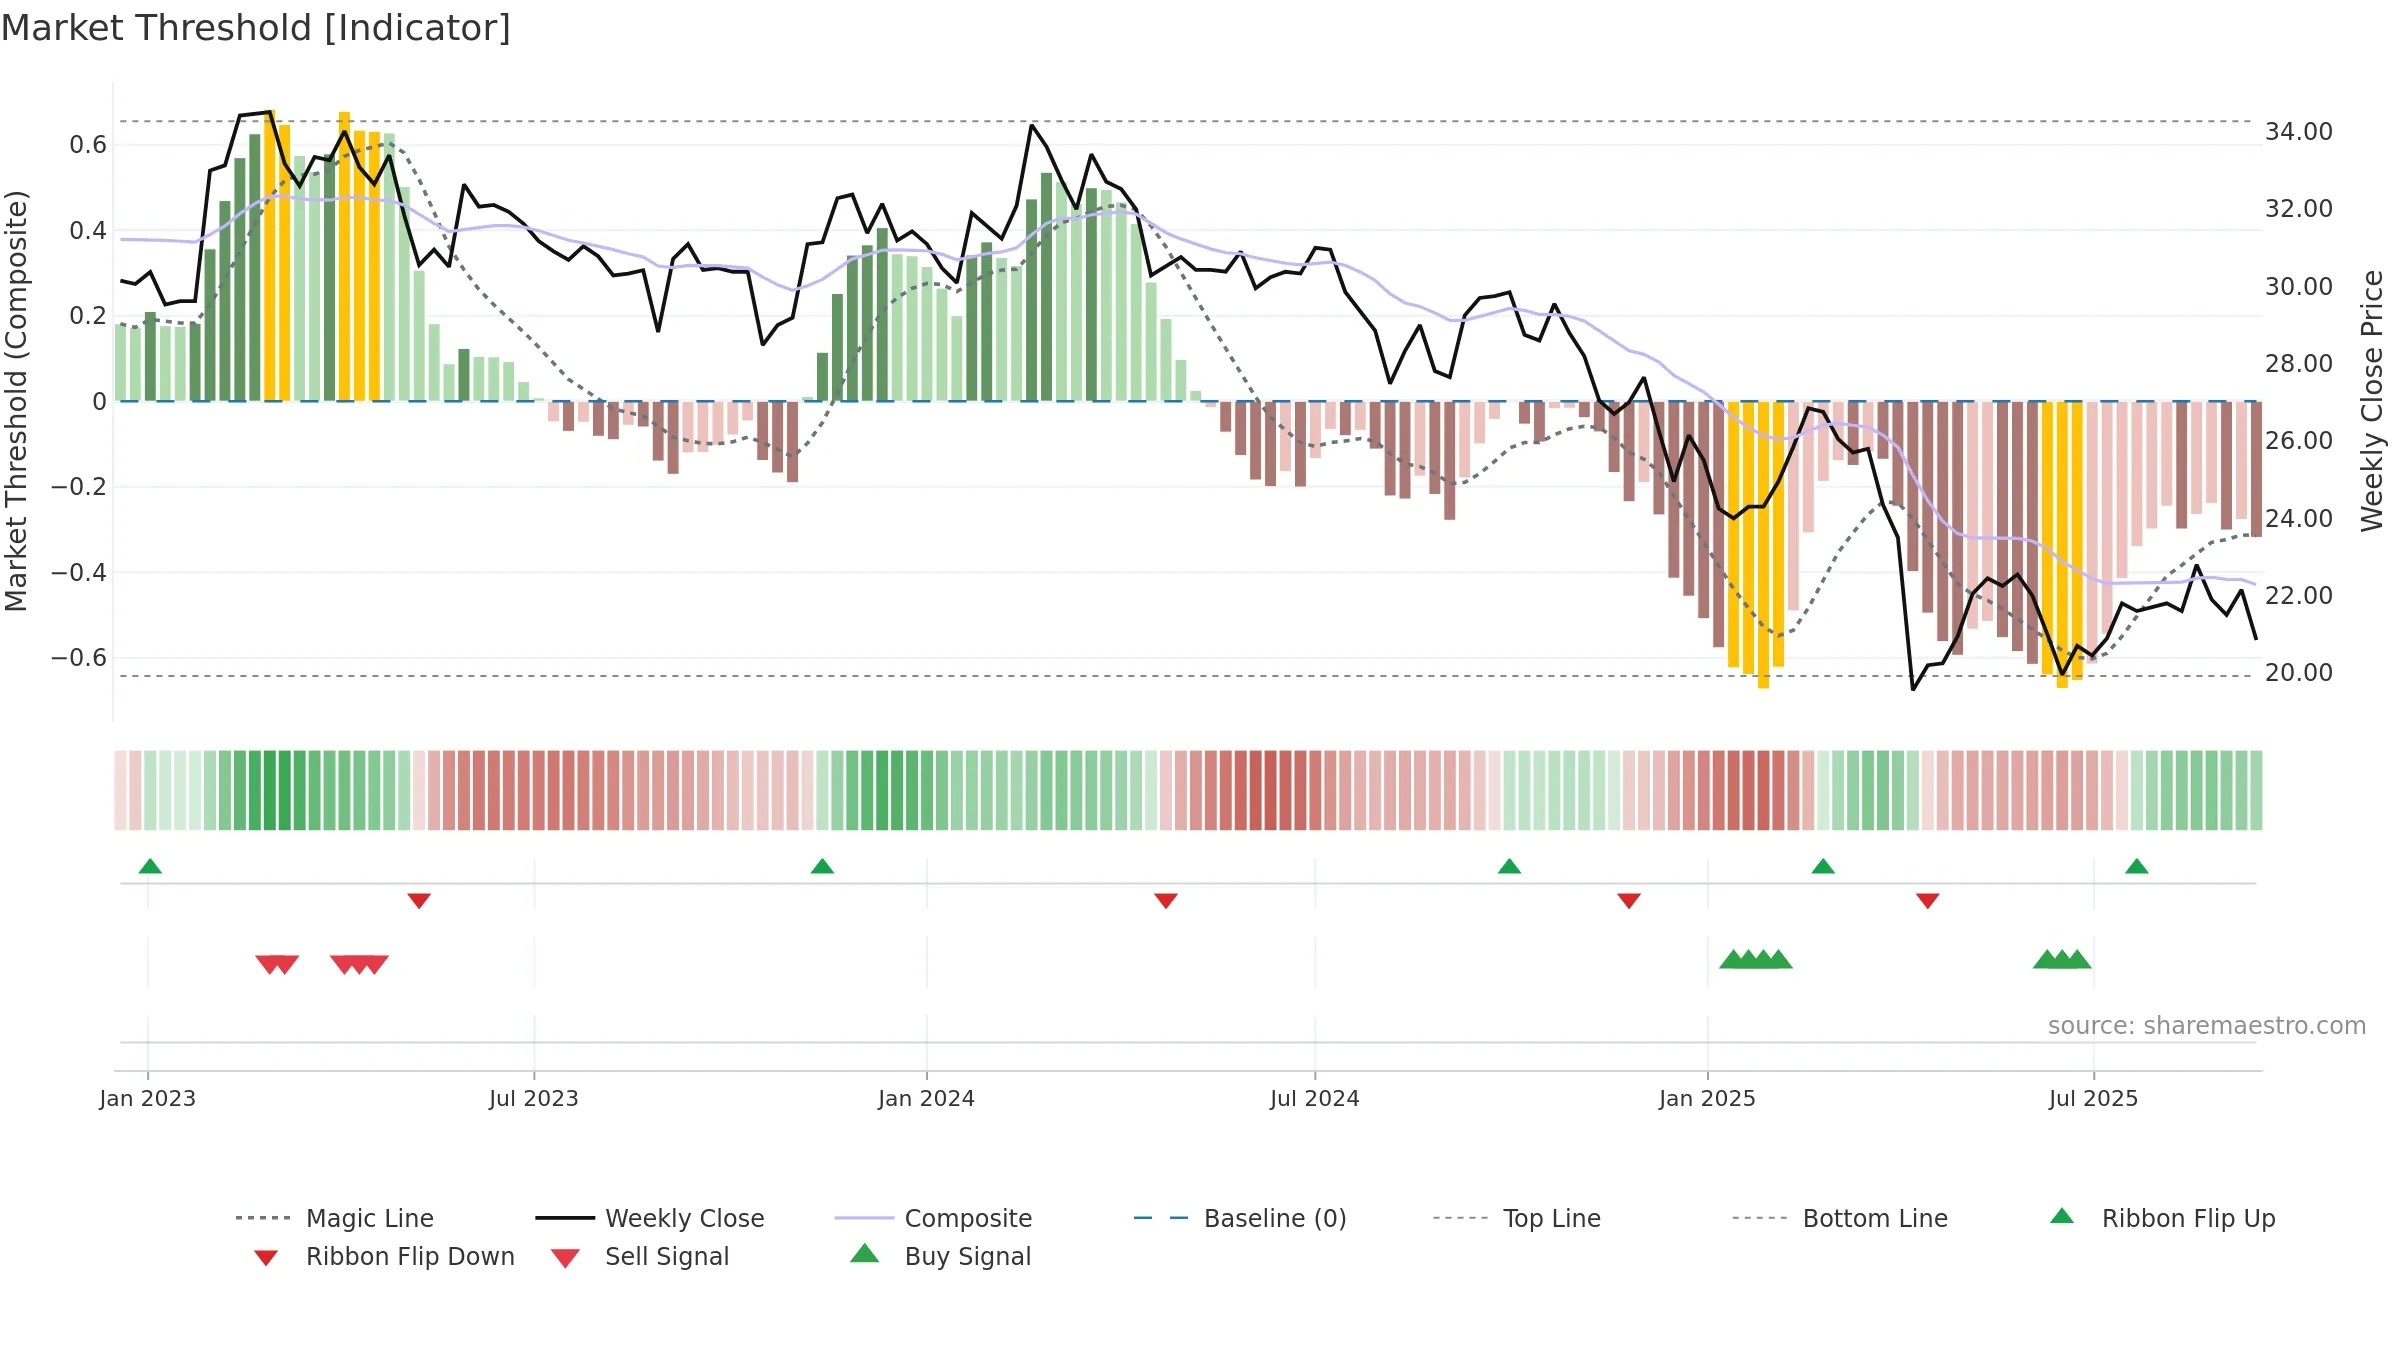The height and width of the screenshot is (1350, 2400).
Task: Toggle the Weekly Close legend entry
Action: [x=650, y=1218]
